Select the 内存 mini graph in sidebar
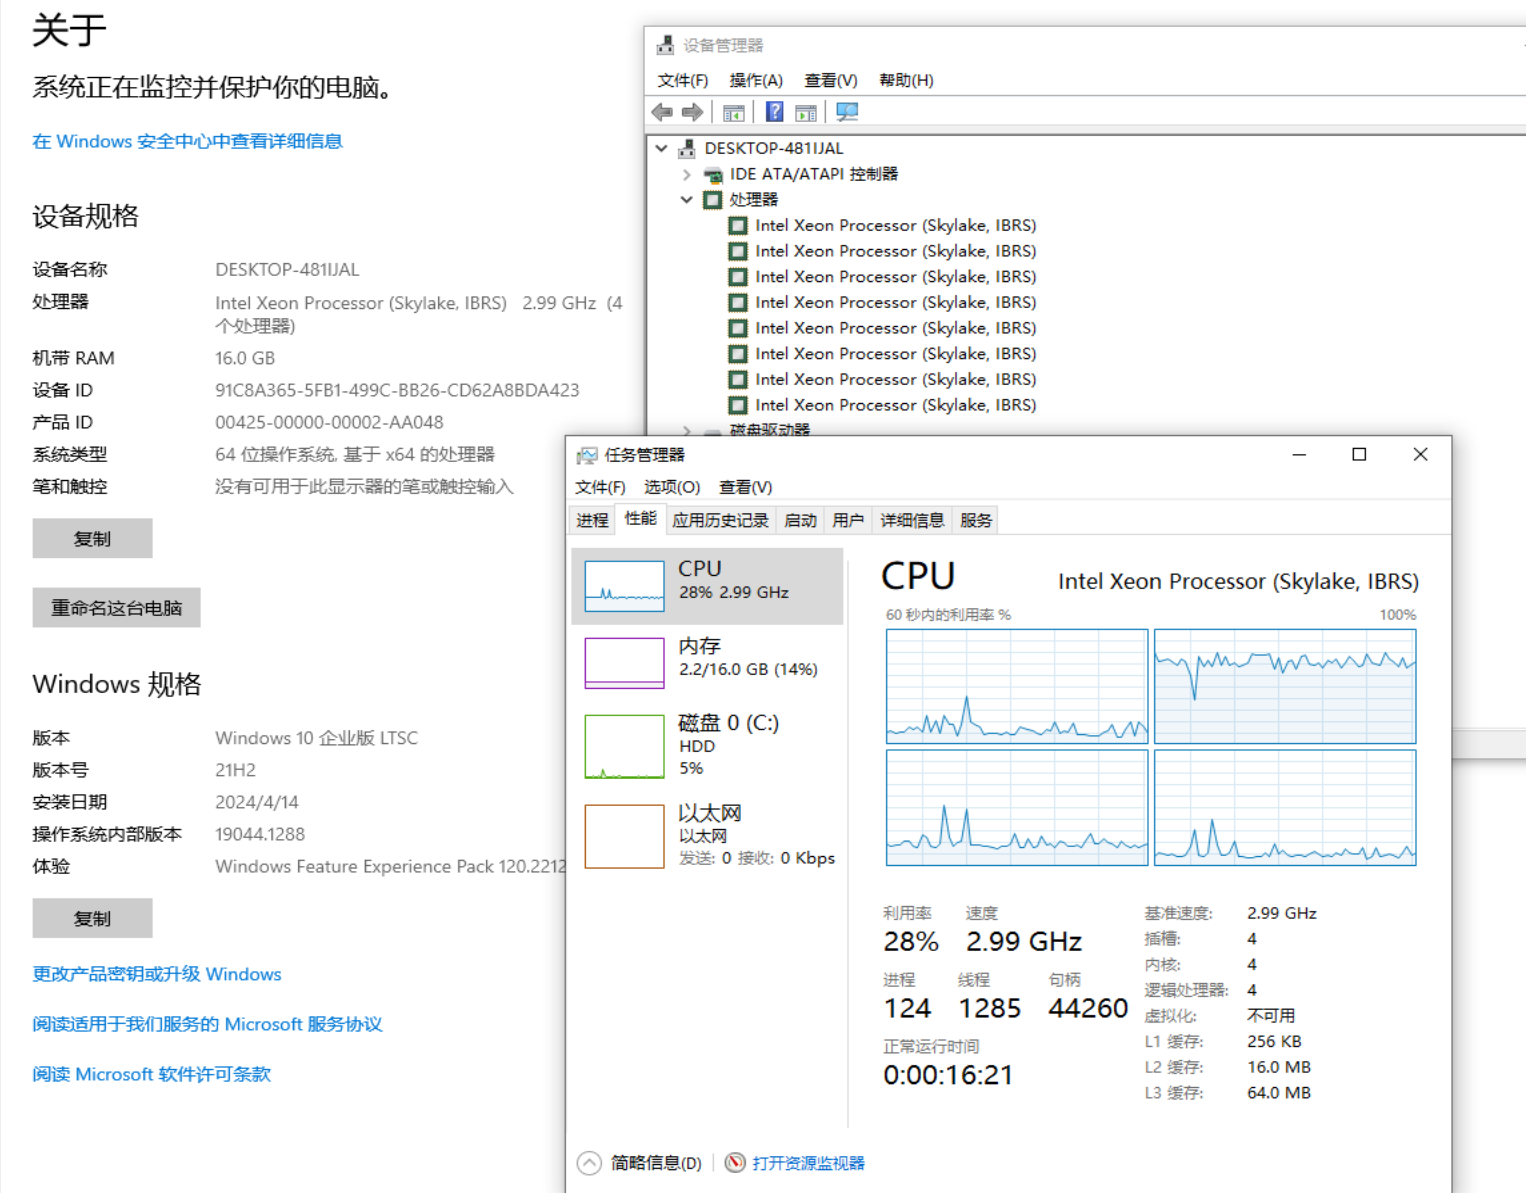Screen dimensions: 1526x1193 pos(624,663)
